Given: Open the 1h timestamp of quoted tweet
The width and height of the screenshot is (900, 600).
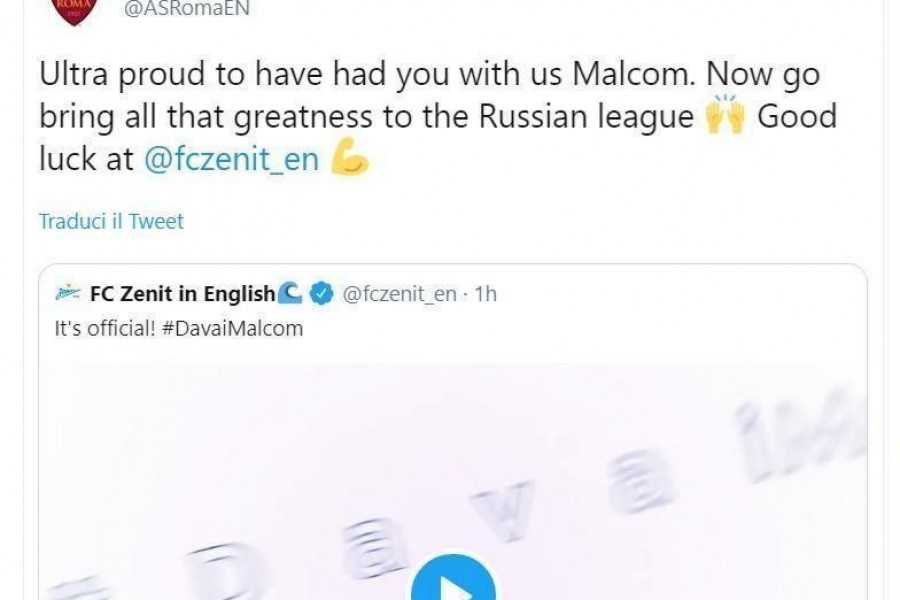Looking at the screenshot, I should tap(486, 294).
